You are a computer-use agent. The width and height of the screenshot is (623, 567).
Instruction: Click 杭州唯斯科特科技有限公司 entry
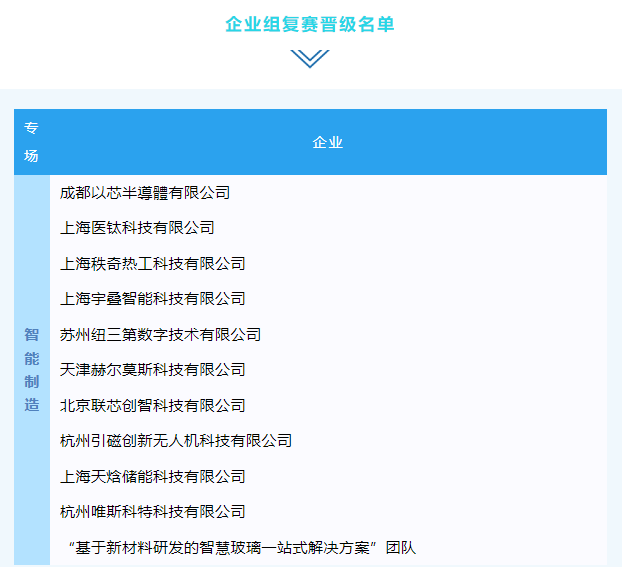pyautogui.click(x=153, y=512)
